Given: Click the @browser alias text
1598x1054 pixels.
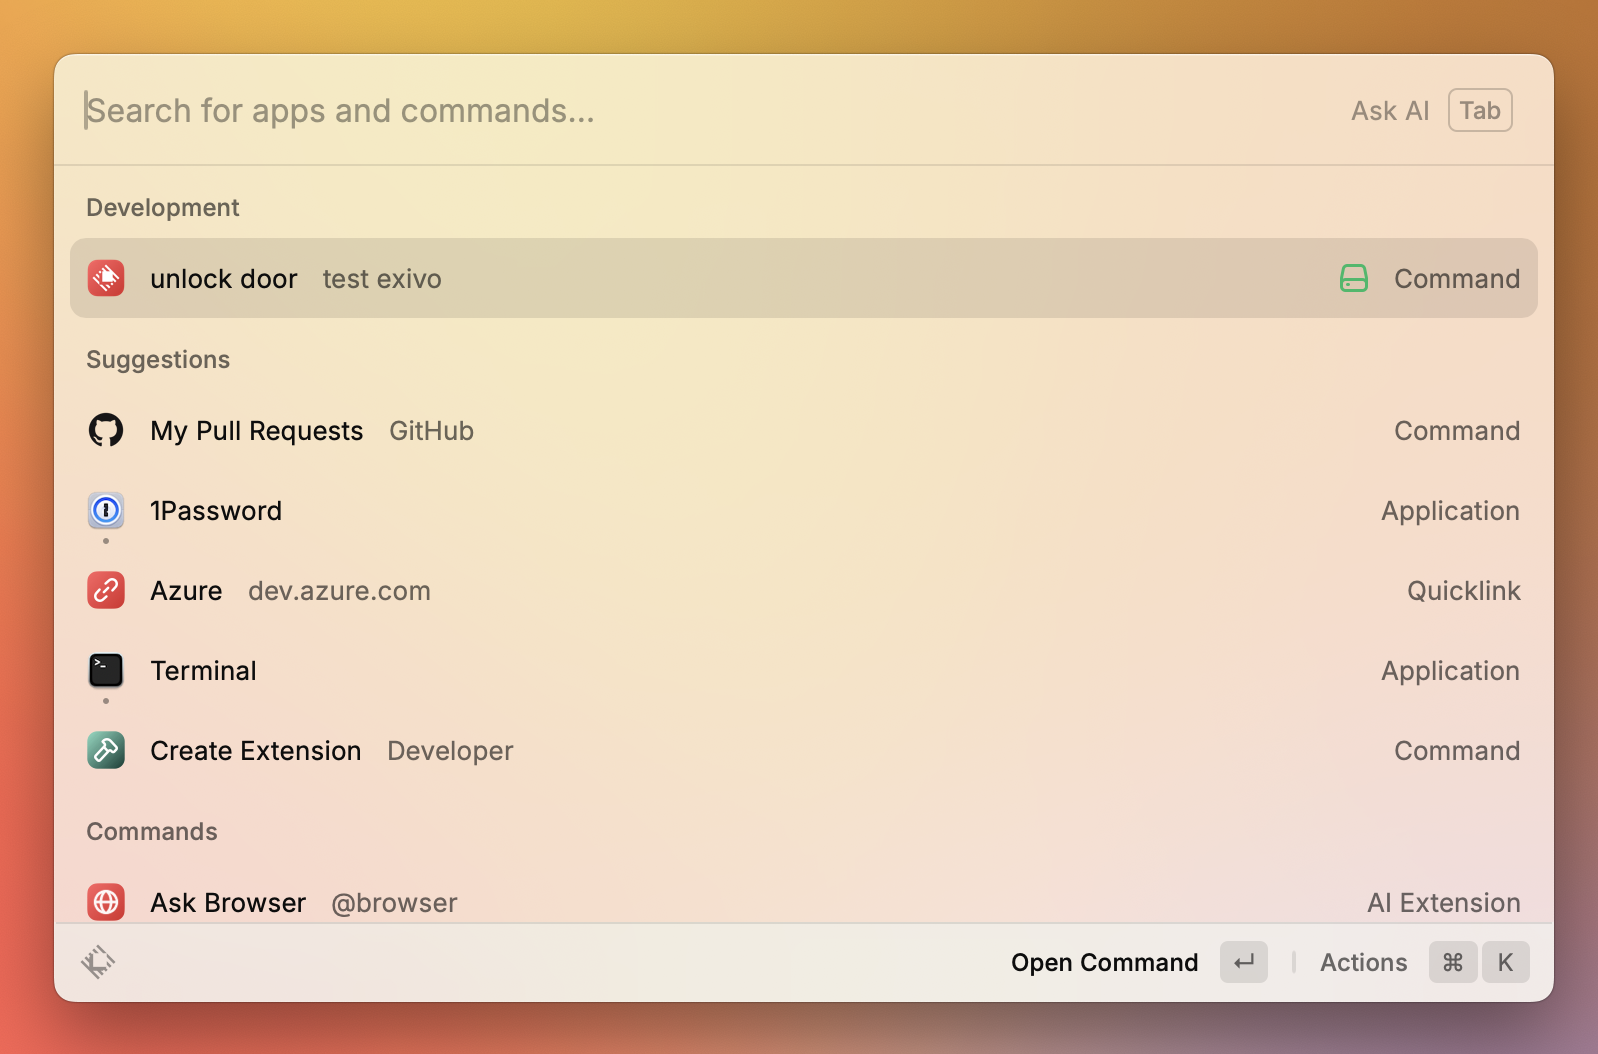Looking at the screenshot, I should [394, 903].
